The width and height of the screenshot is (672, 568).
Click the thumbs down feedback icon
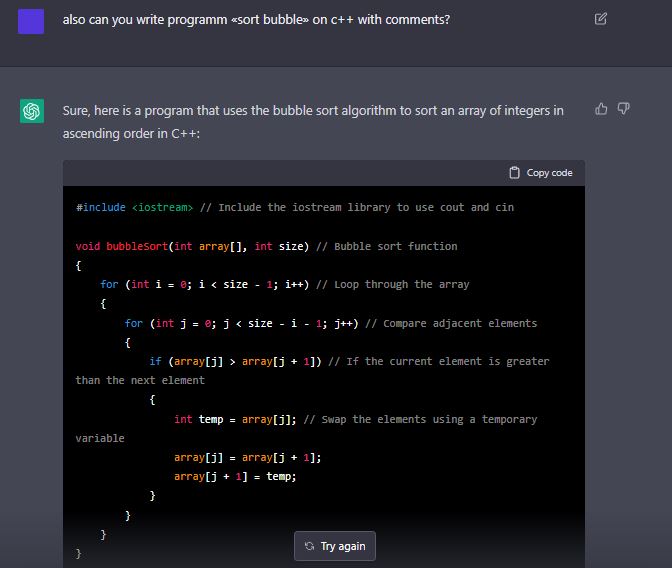click(x=623, y=109)
